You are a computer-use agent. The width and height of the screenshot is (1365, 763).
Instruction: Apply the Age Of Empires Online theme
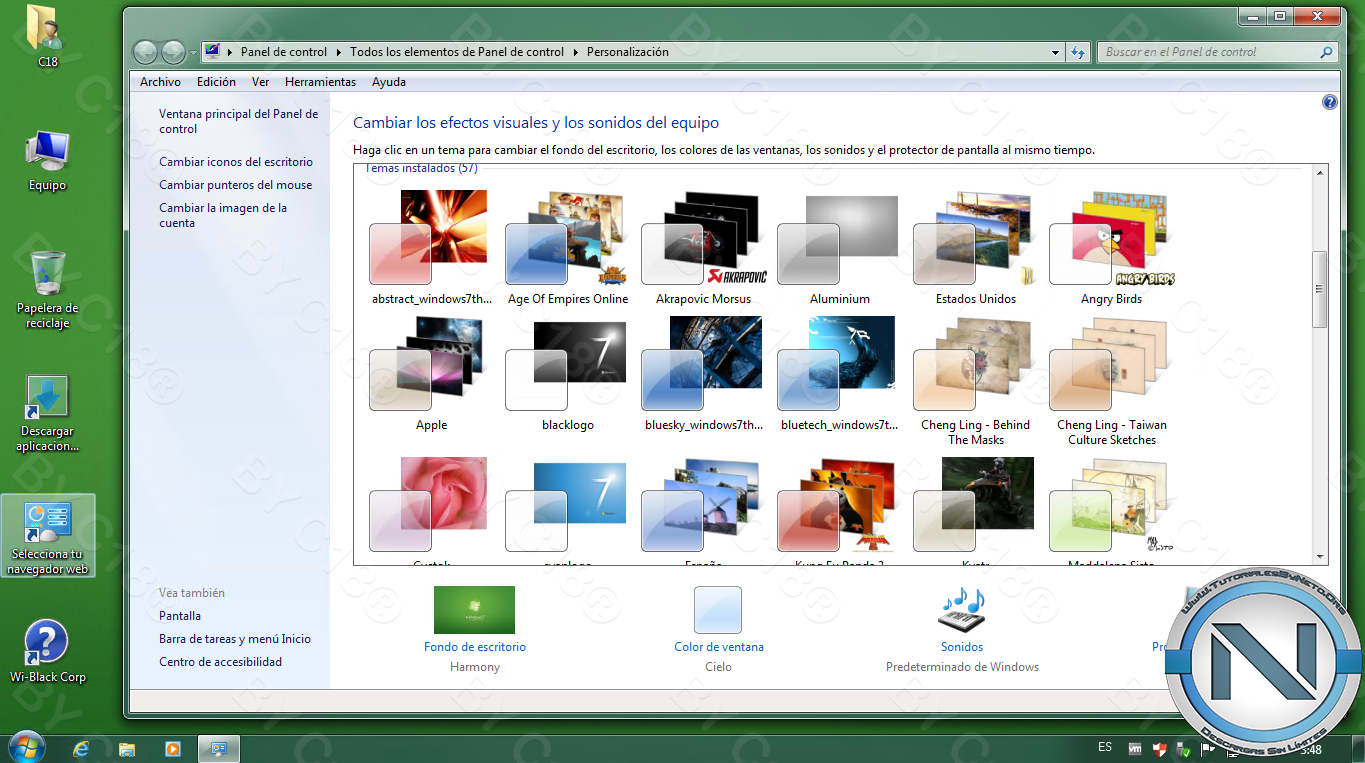[568, 248]
